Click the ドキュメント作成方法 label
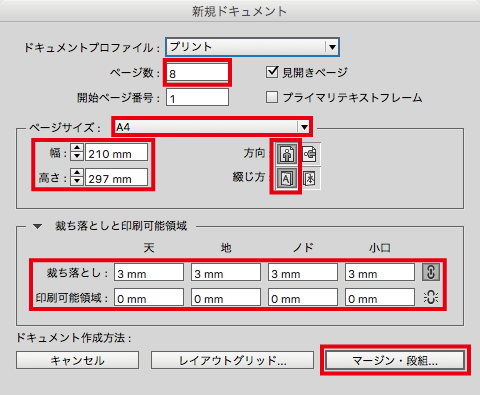 tap(74, 338)
